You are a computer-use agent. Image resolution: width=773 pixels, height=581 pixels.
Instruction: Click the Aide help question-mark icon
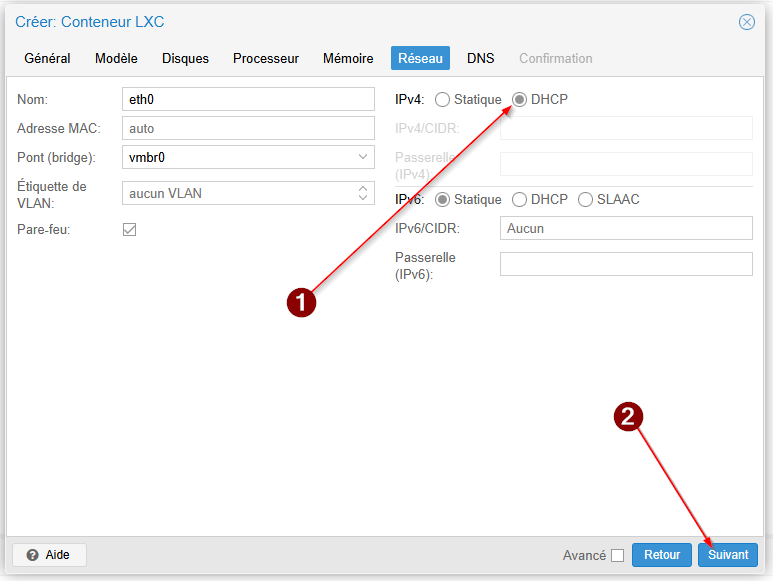point(33,555)
